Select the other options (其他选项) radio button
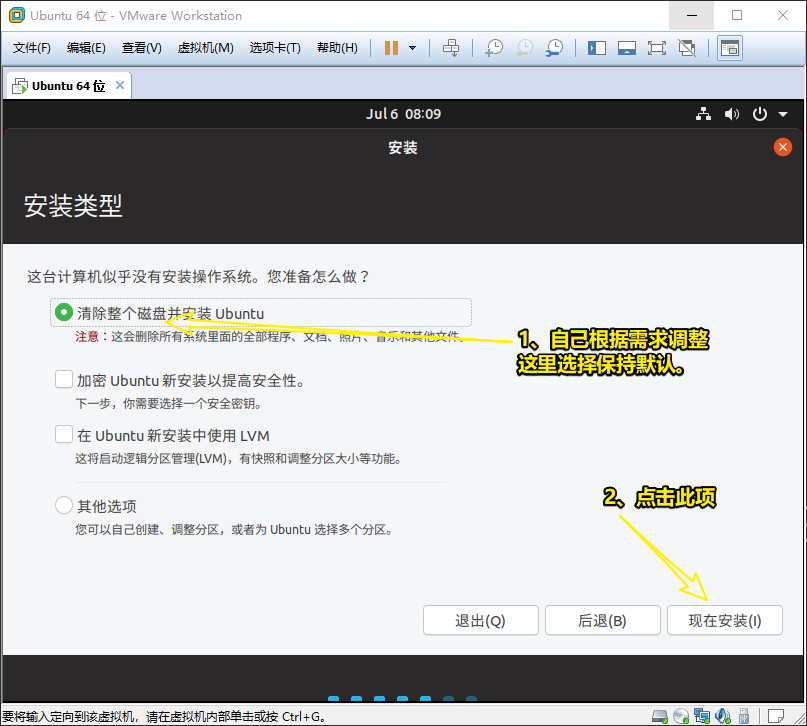This screenshot has height=726, width=807. (x=64, y=506)
